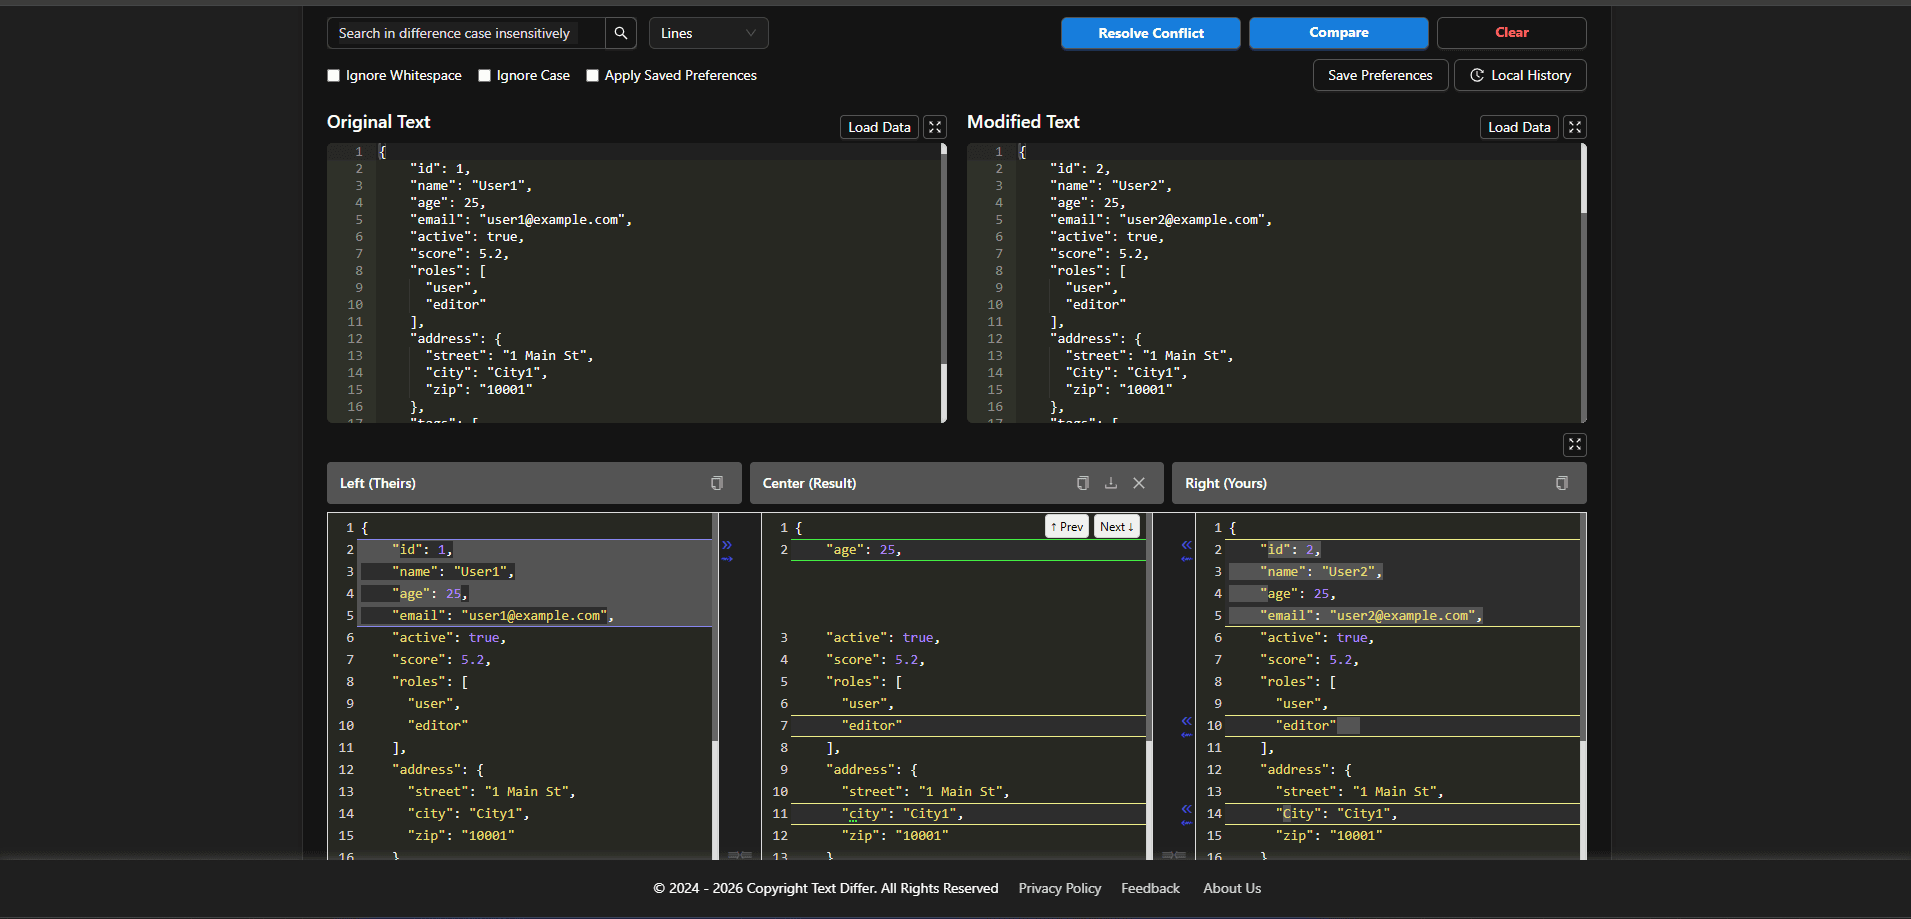Open Local History
The height and width of the screenshot is (919, 1911).
[1520, 75]
